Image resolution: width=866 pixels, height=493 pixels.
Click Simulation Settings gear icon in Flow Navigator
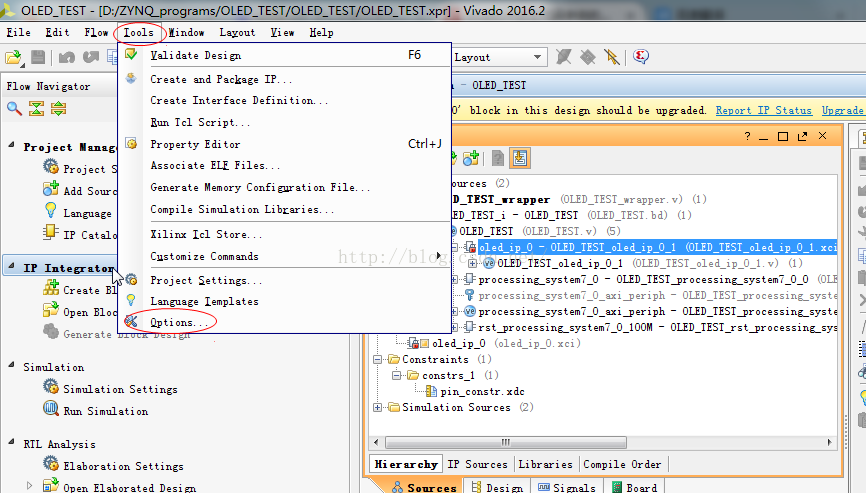[51, 386]
